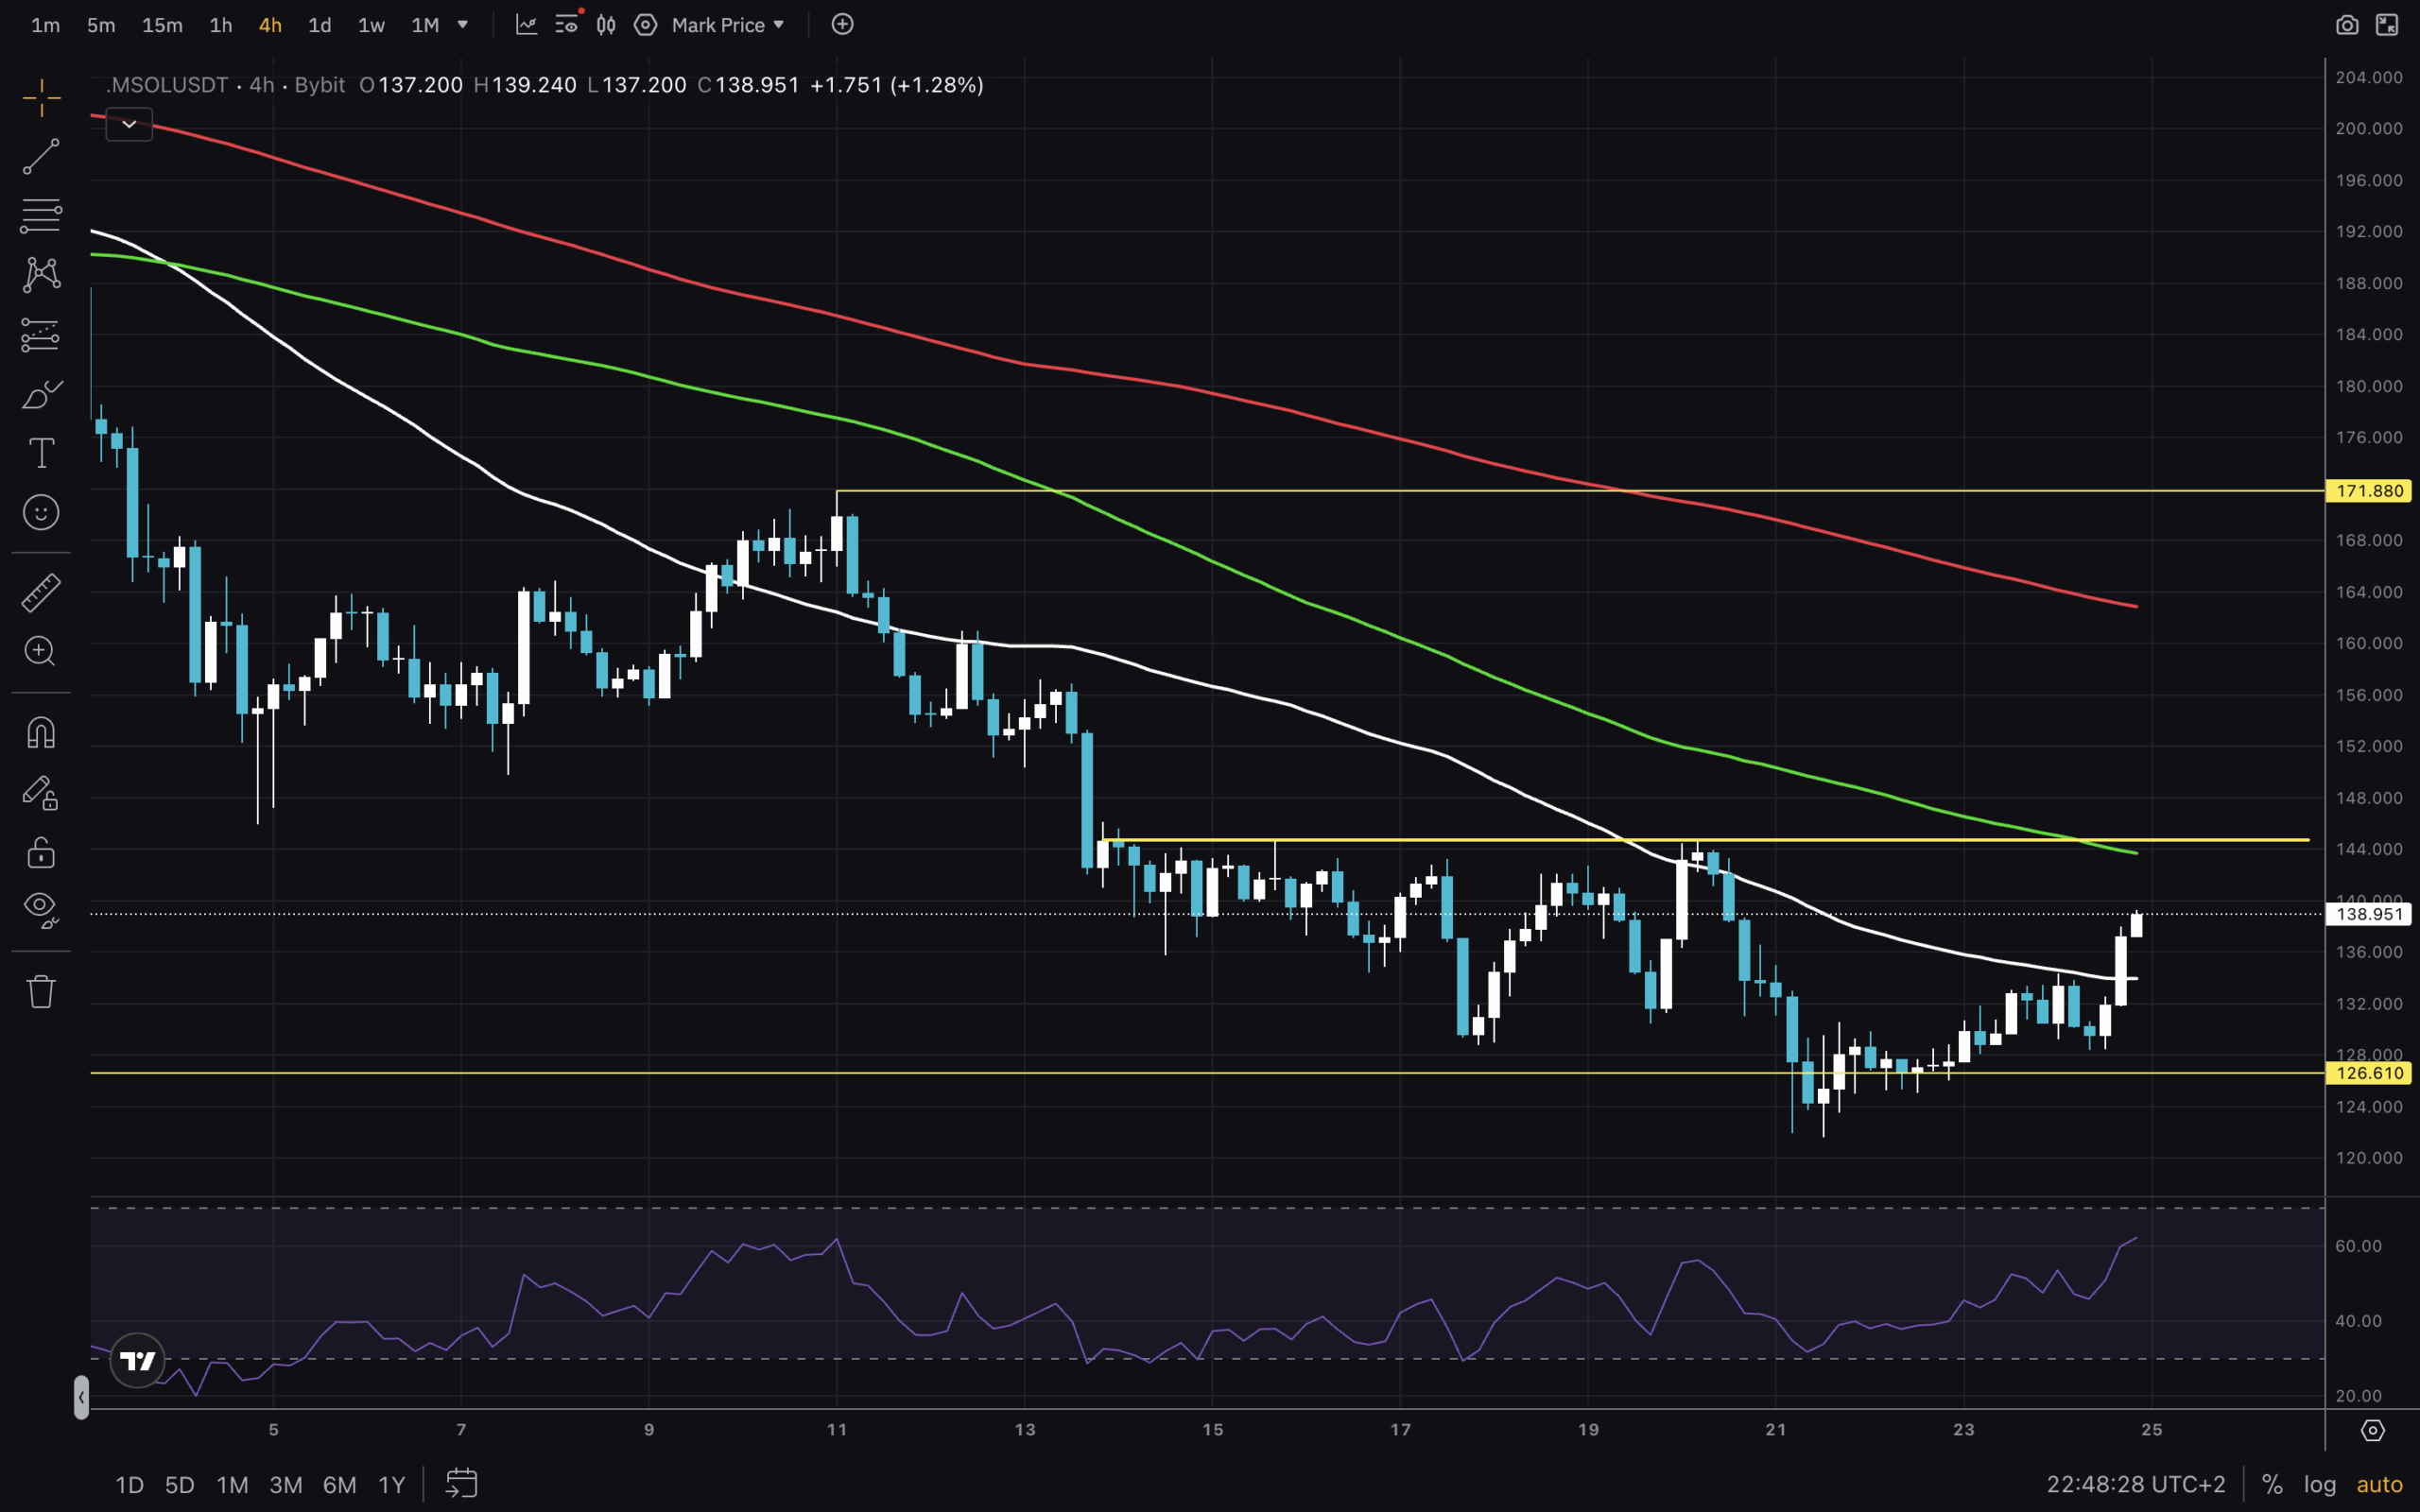
Task: Collapse the indicator legend chevron
Action: click(x=128, y=124)
